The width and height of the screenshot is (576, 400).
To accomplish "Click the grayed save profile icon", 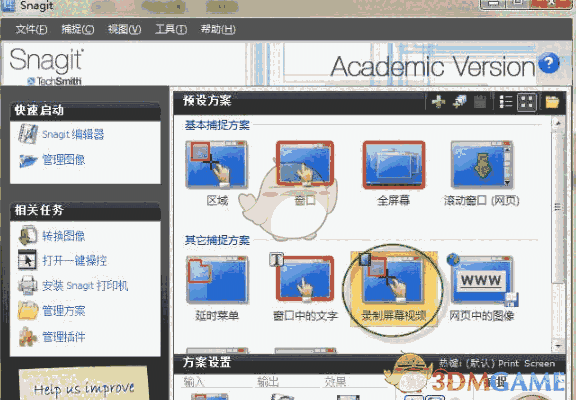I will [x=480, y=102].
